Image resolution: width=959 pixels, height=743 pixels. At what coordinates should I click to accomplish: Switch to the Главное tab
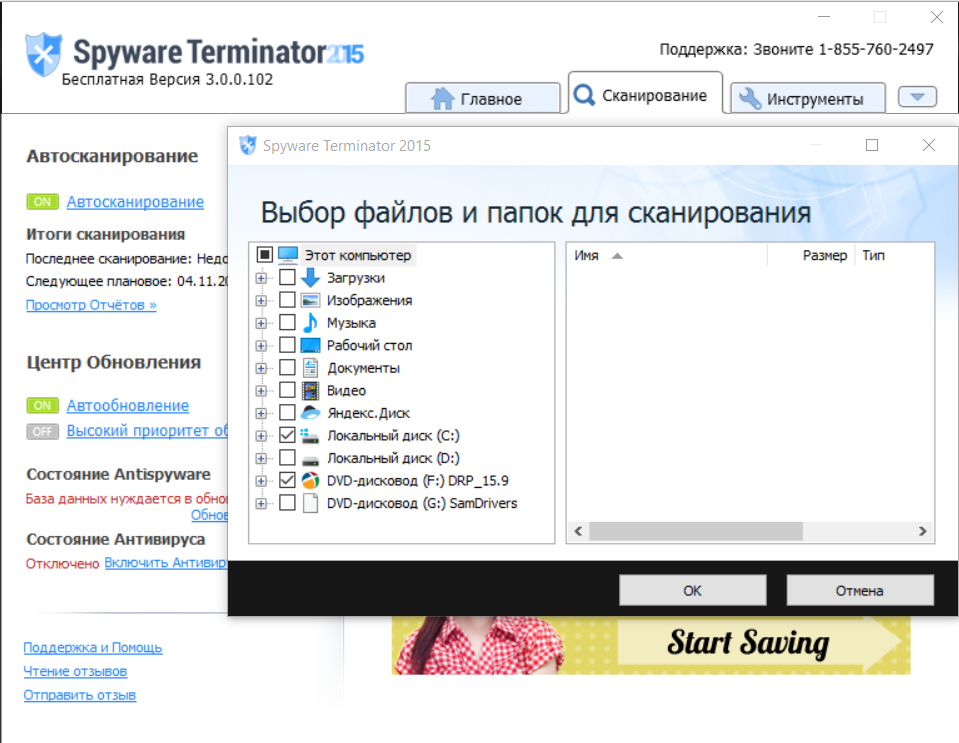(483, 98)
